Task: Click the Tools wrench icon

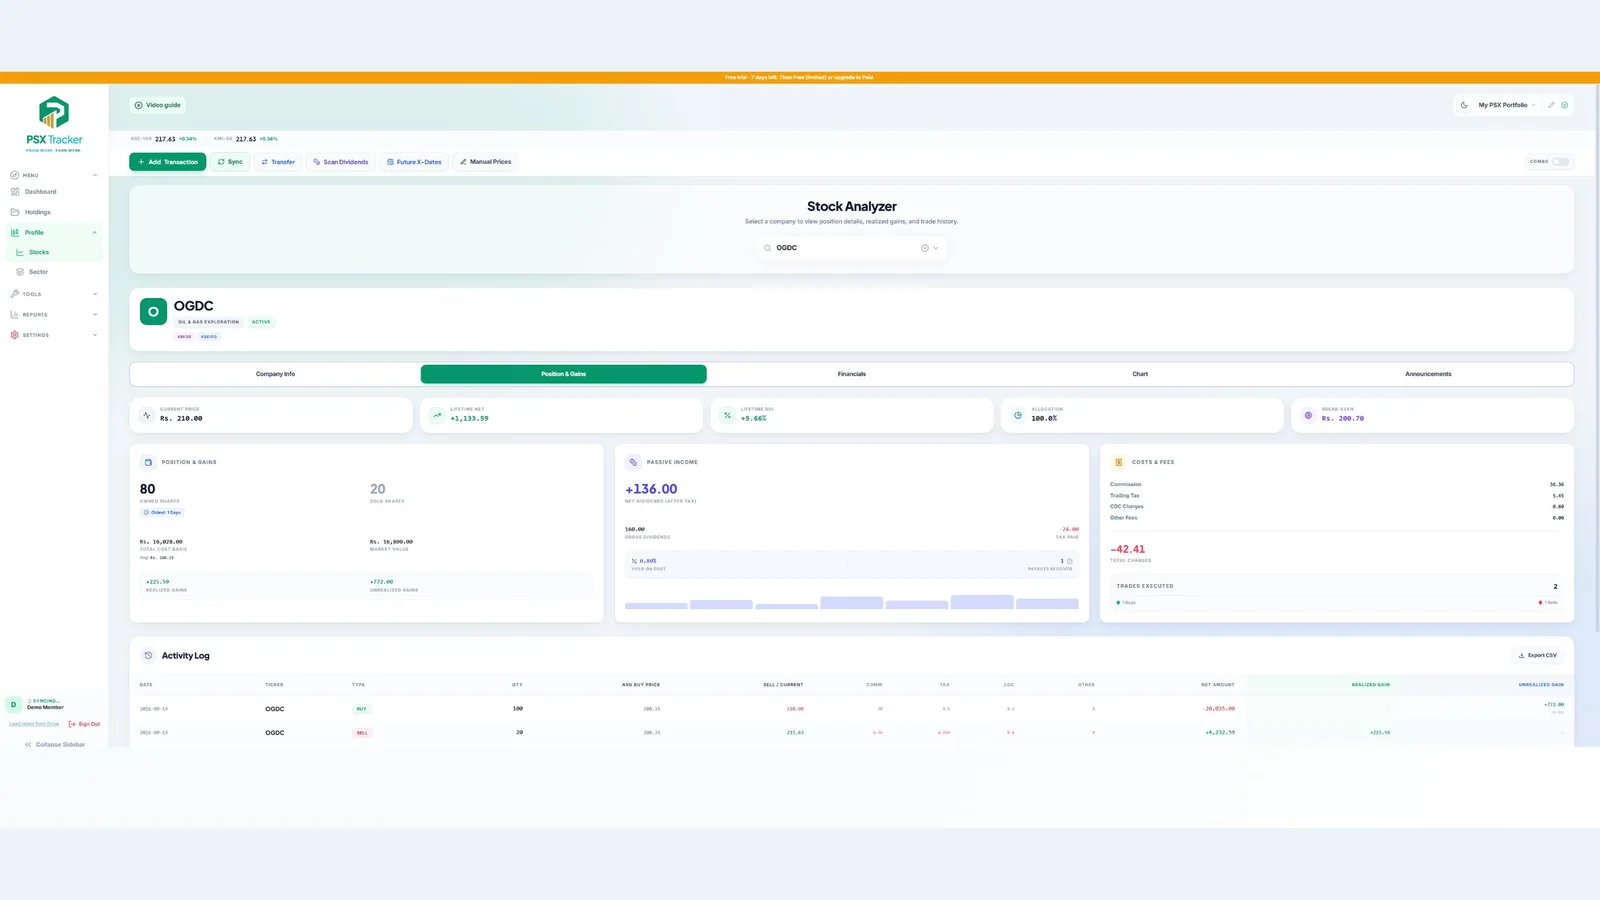Action: tap(15, 294)
